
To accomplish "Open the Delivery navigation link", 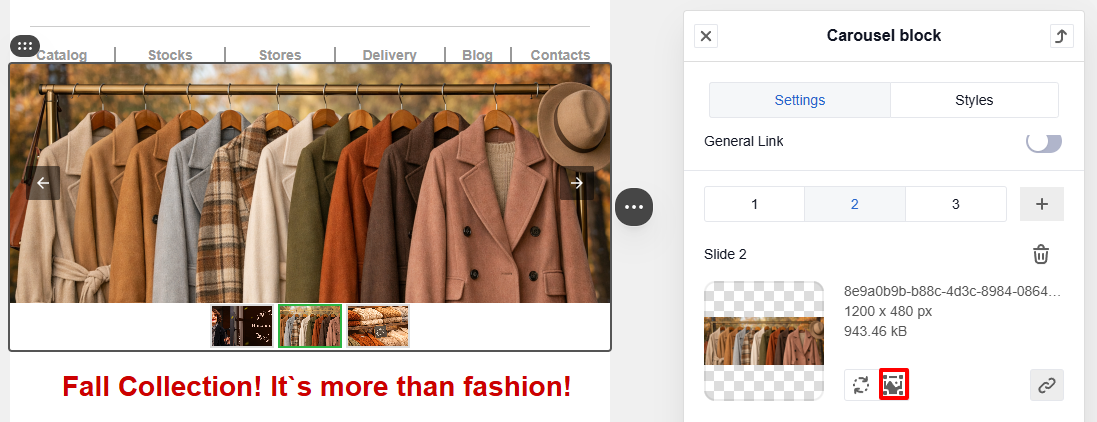I will coord(389,55).
